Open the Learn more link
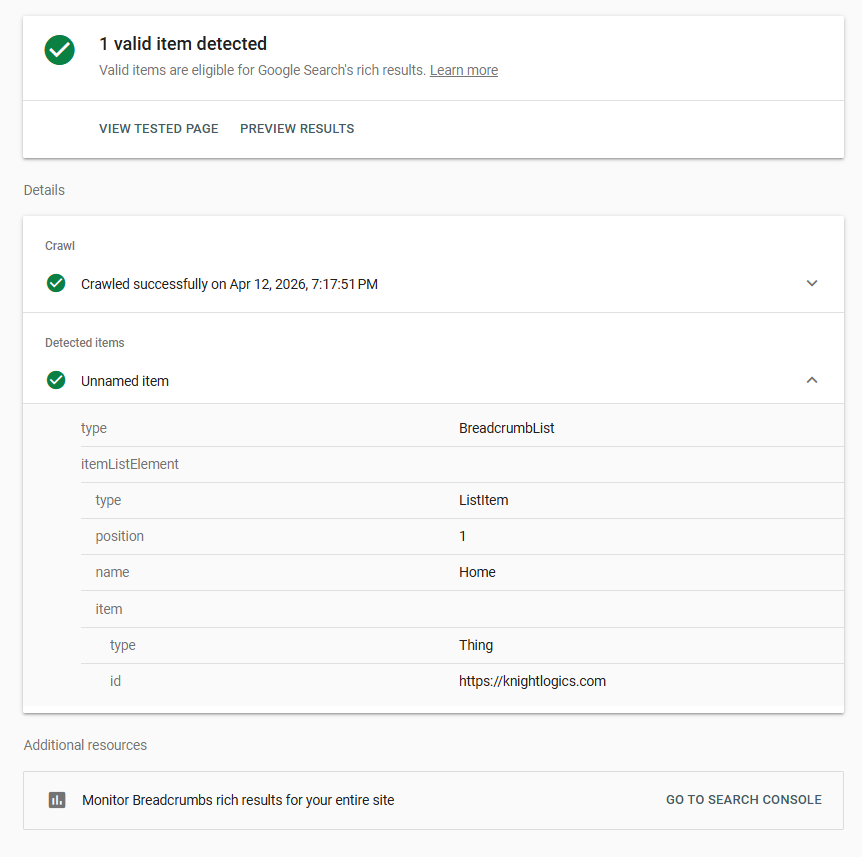 point(463,70)
